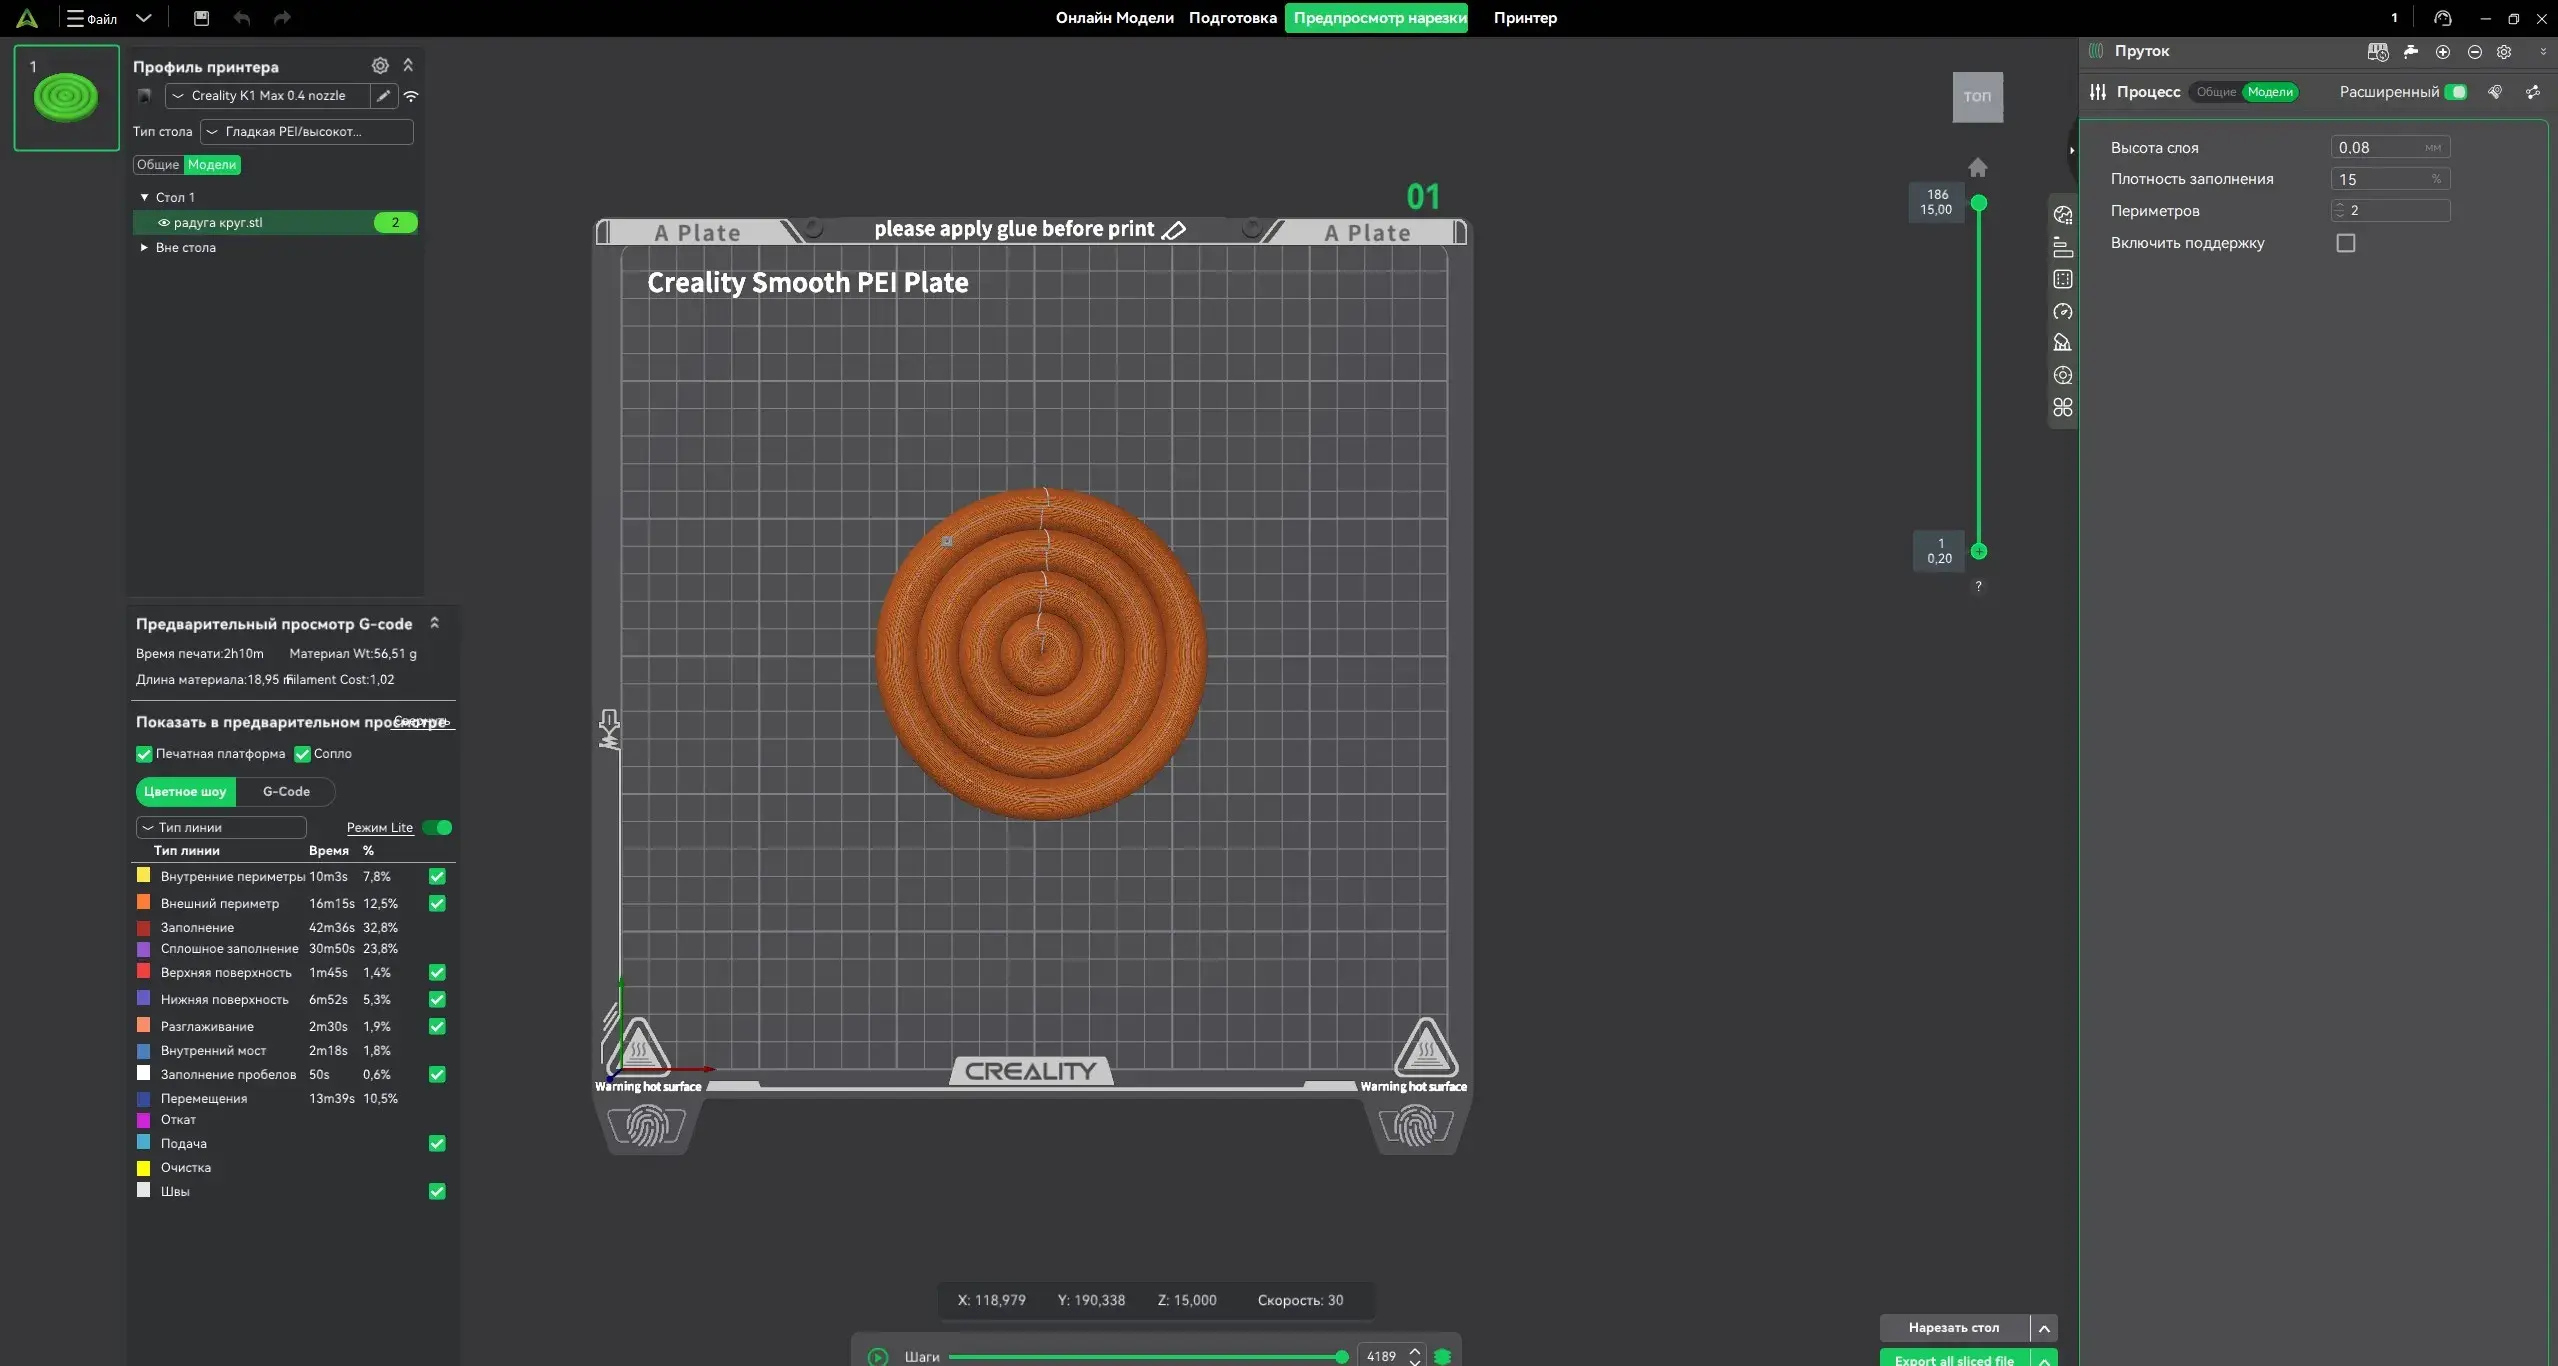Switch off Режим Lite toggle
Screen dimensions: 2558x1366
(x=437, y=828)
